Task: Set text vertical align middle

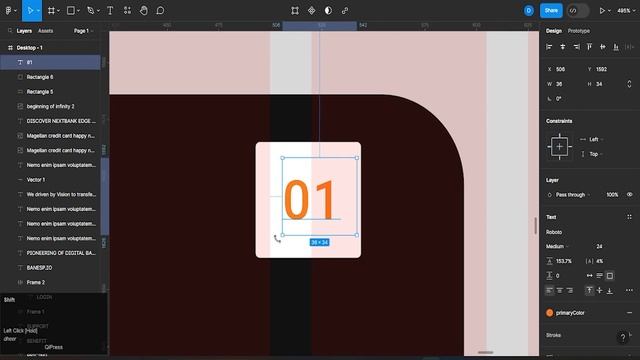Action: [x=600, y=290]
